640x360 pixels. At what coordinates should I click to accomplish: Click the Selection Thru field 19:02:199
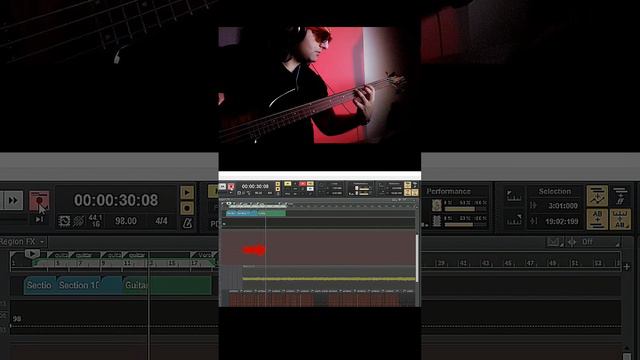point(562,221)
